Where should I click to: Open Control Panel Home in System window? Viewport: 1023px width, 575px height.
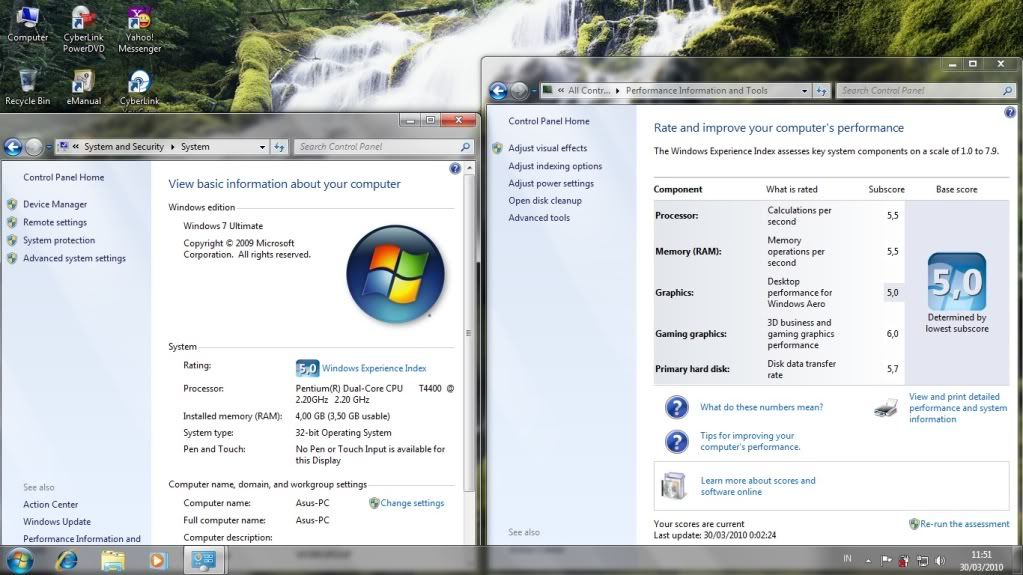point(64,178)
